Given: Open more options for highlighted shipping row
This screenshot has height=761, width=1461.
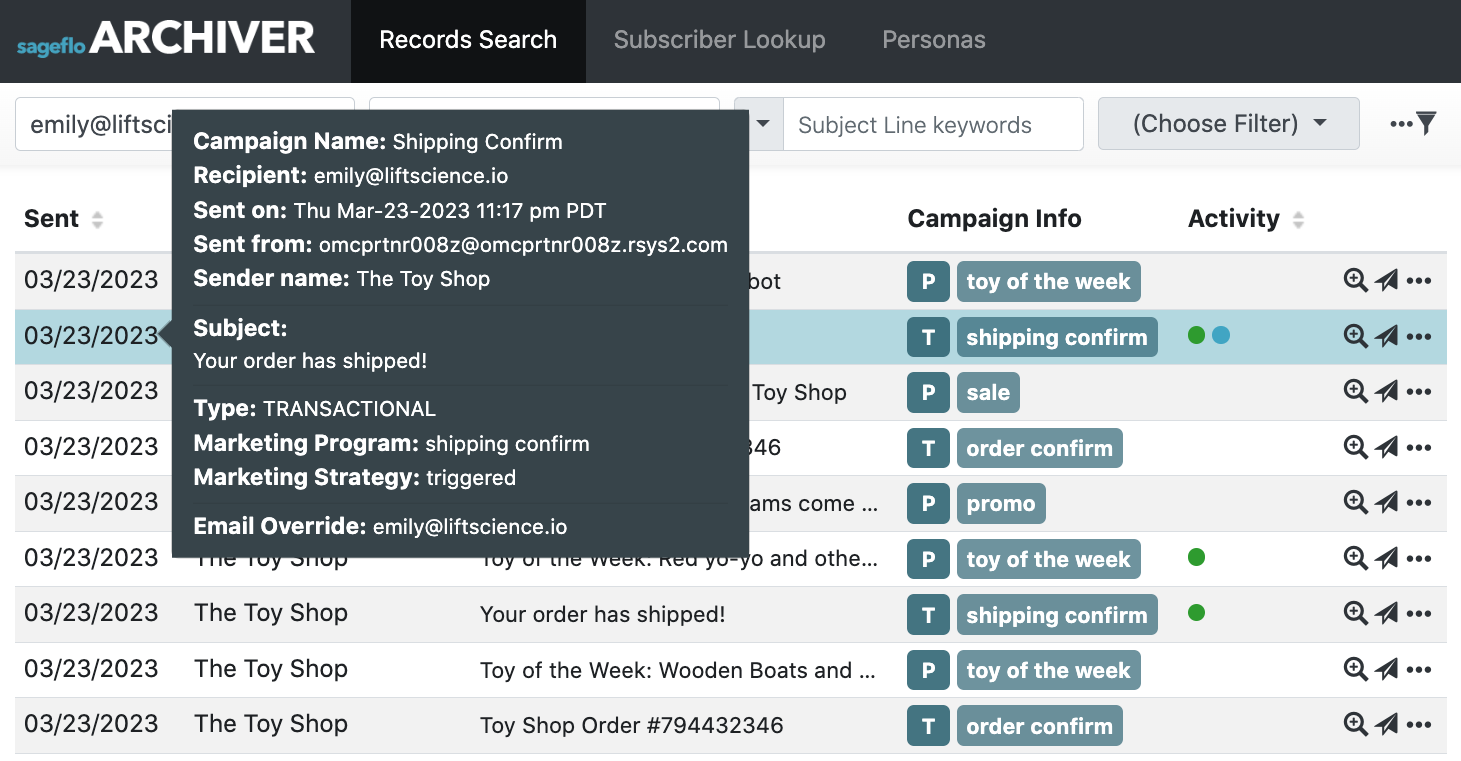Looking at the screenshot, I should click(x=1419, y=337).
